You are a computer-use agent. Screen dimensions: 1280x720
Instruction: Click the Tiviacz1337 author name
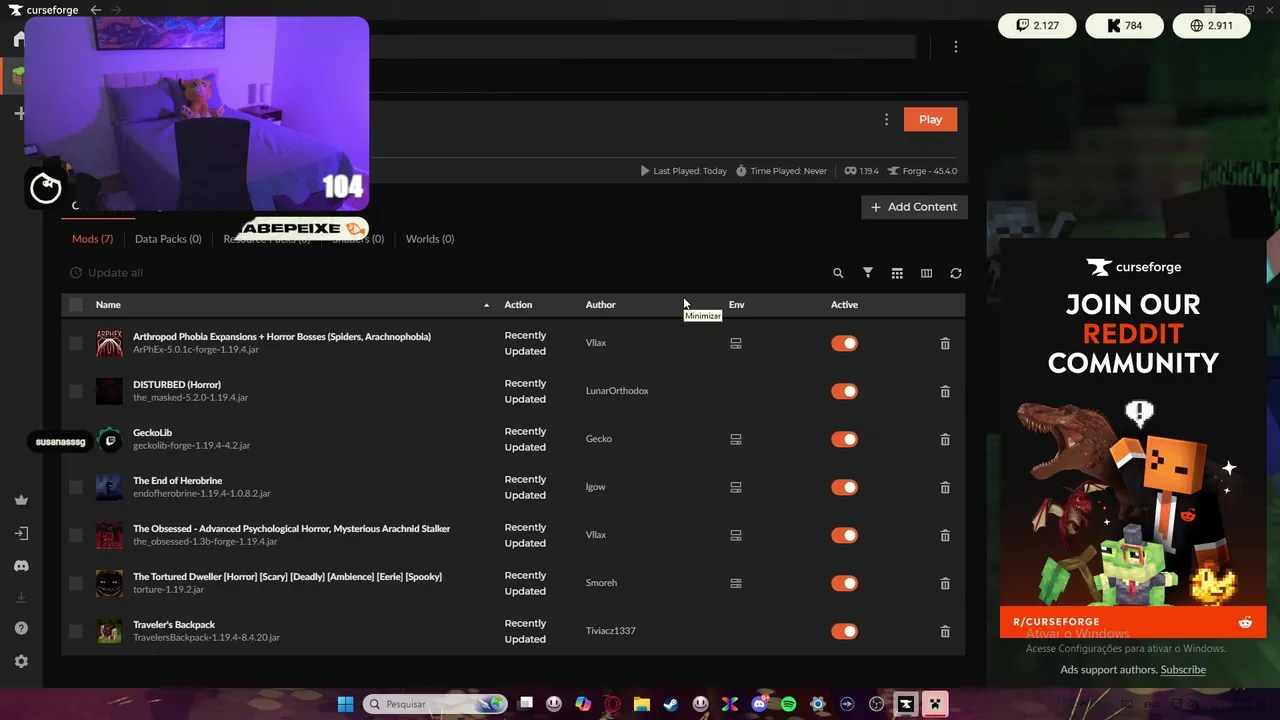point(611,631)
